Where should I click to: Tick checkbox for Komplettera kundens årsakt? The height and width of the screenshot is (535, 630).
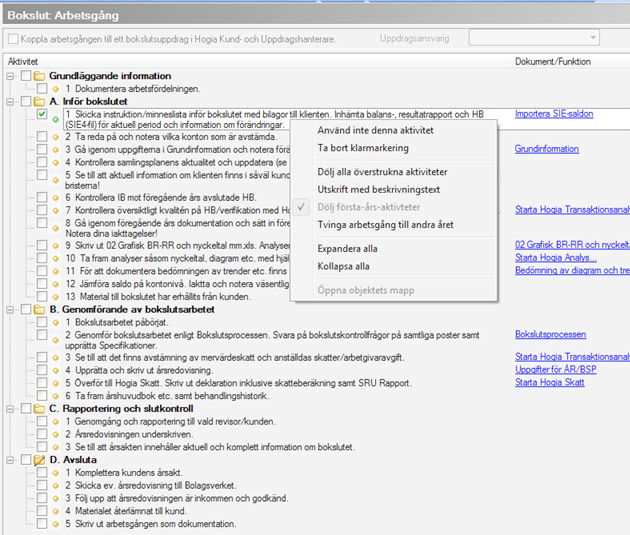[42, 472]
